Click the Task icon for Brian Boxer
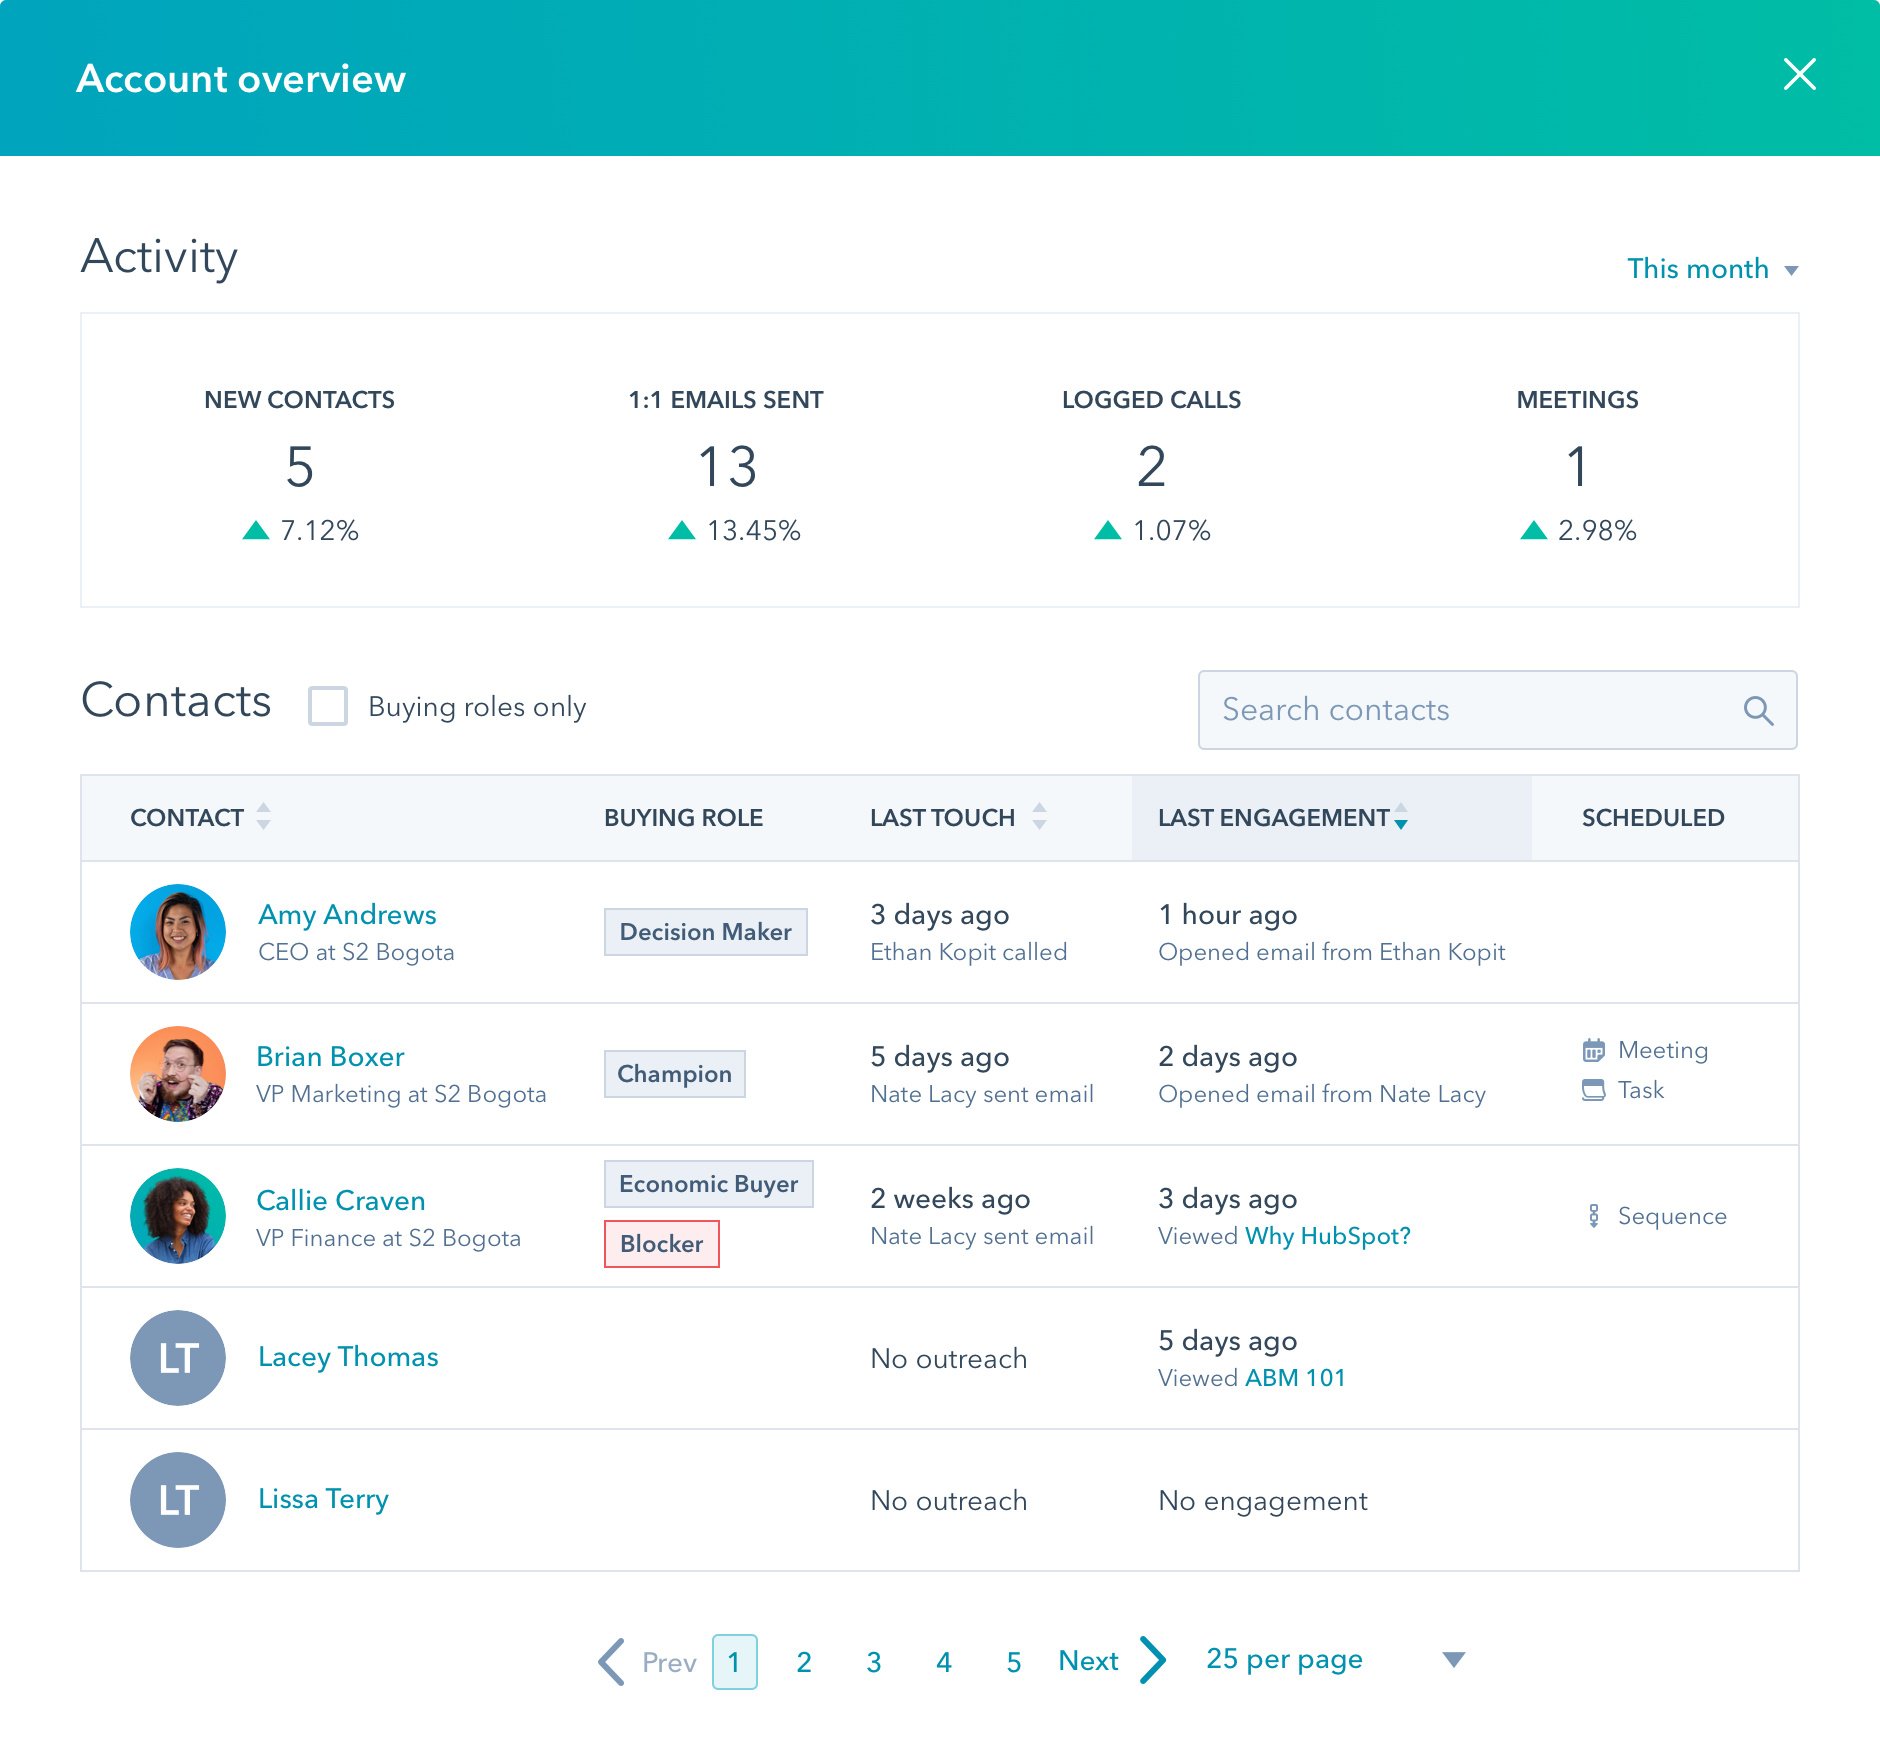The height and width of the screenshot is (1738, 1880). [1593, 1090]
